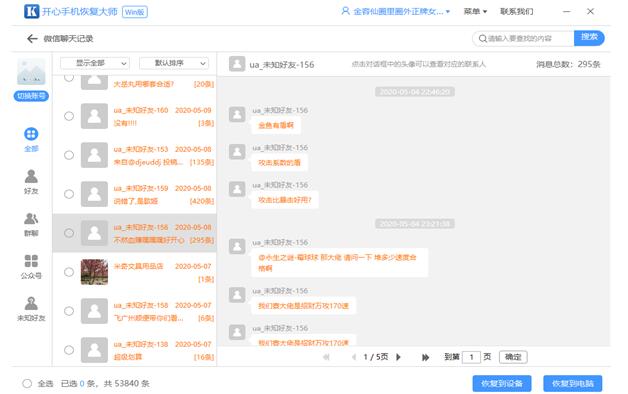Jump to first page of messages
Image resolution: width=628 pixels, height=394 pixels.
326,357
